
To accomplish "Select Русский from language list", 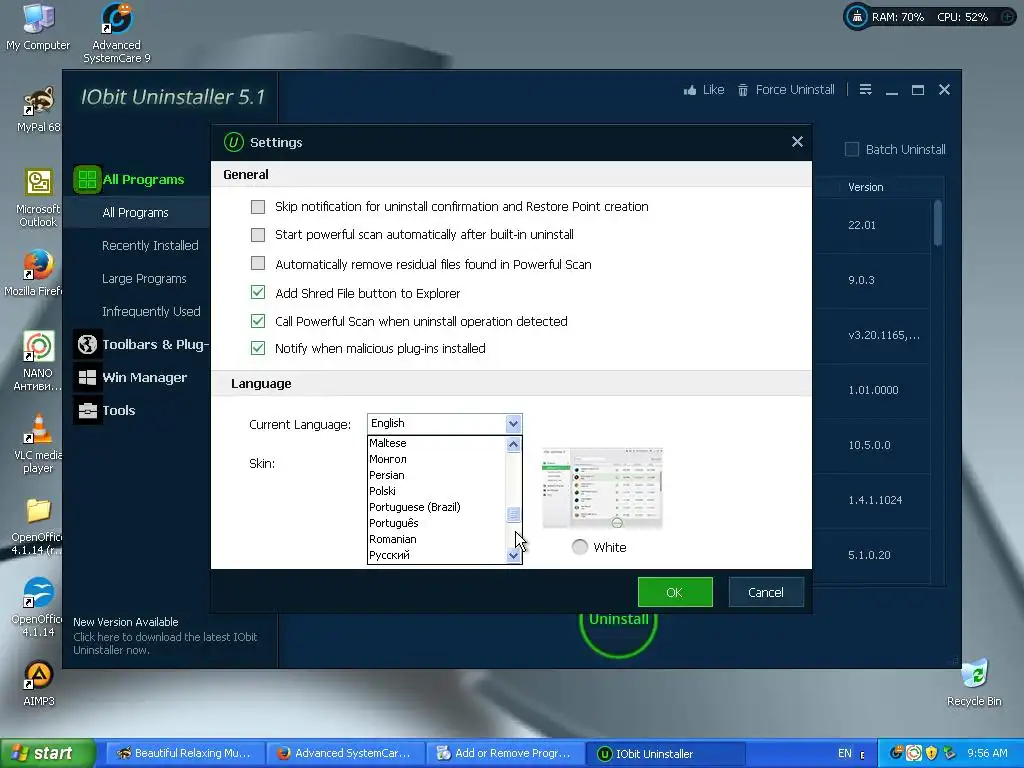I will pos(436,555).
